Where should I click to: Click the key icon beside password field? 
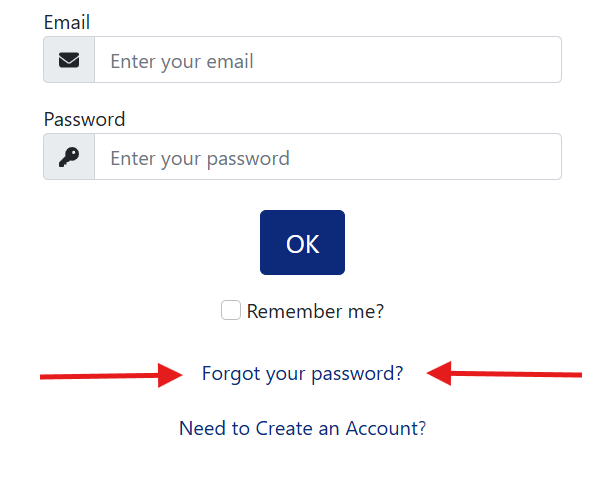(69, 158)
